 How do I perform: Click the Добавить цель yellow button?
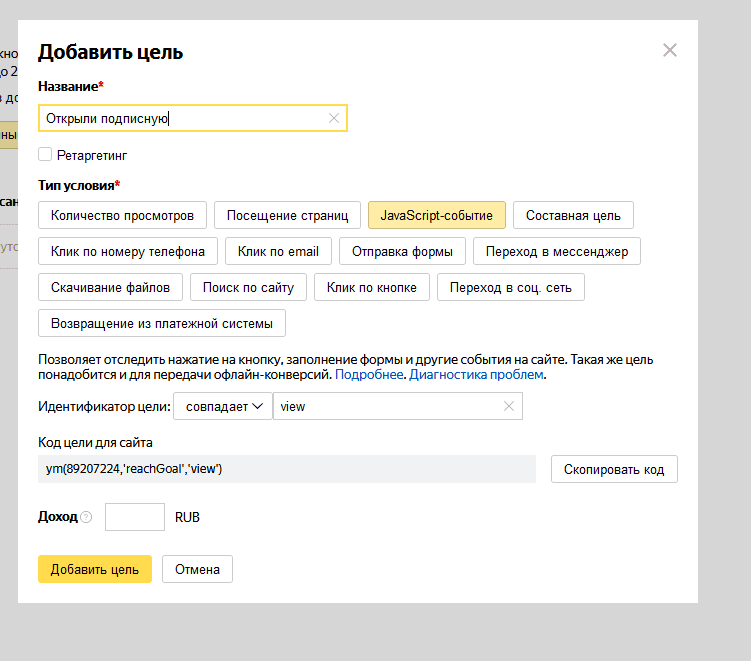coord(95,569)
